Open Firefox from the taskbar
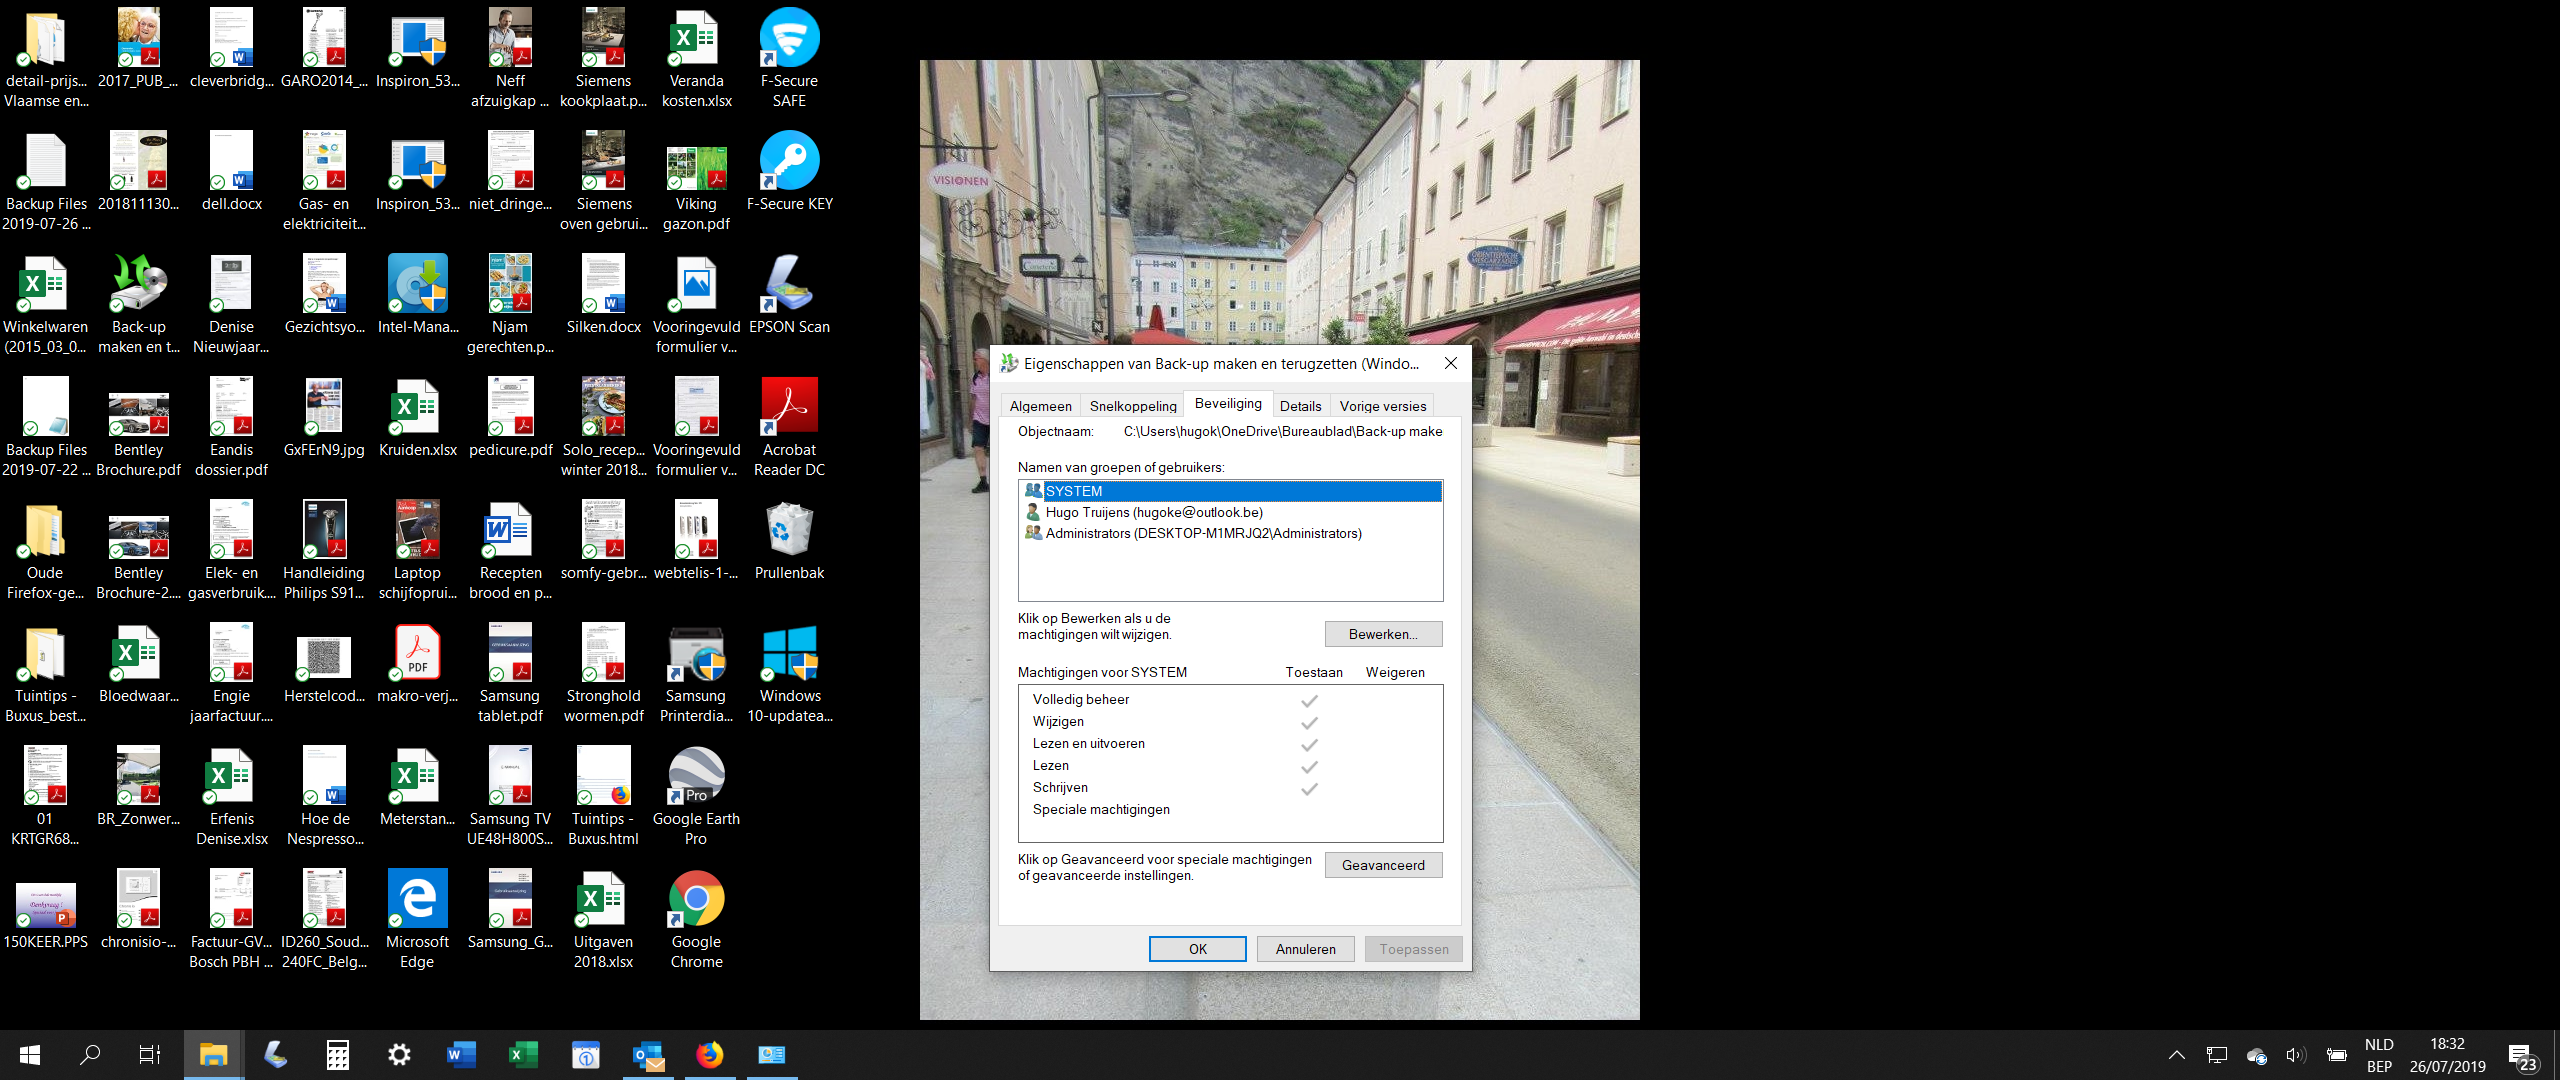Image resolution: width=2560 pixels, height=1080 pixels. (x=709, y=1055)
